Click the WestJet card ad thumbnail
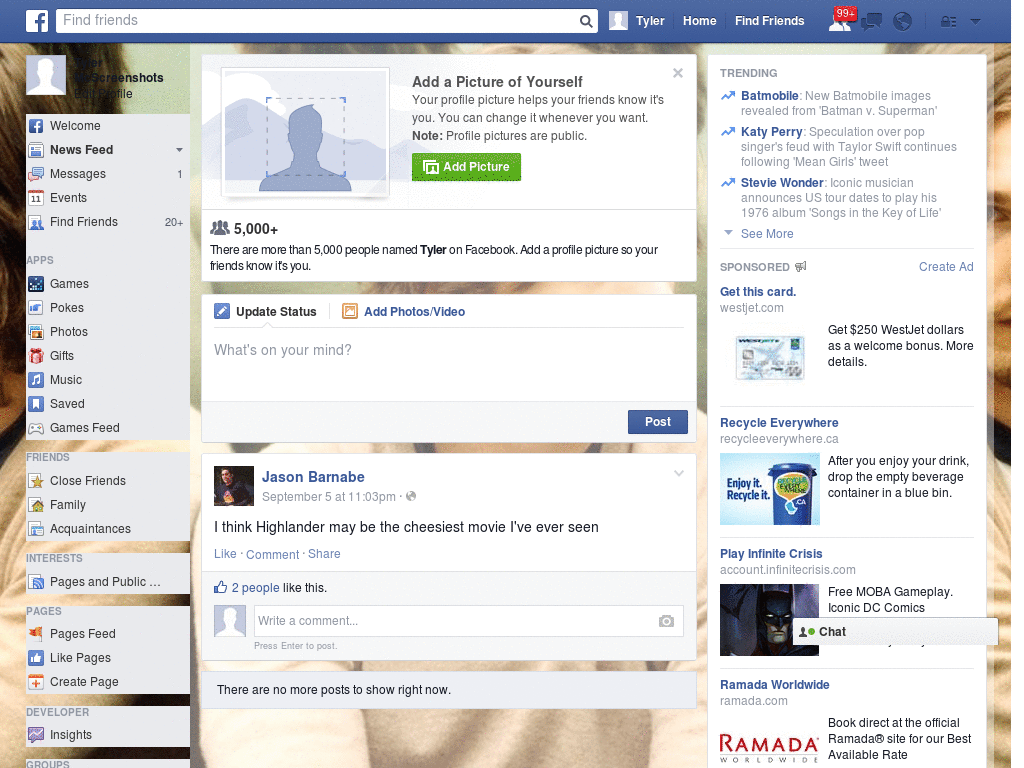The height and width of the screenshot is (768, 1024). pyautogui.click(x=769, y=358)
